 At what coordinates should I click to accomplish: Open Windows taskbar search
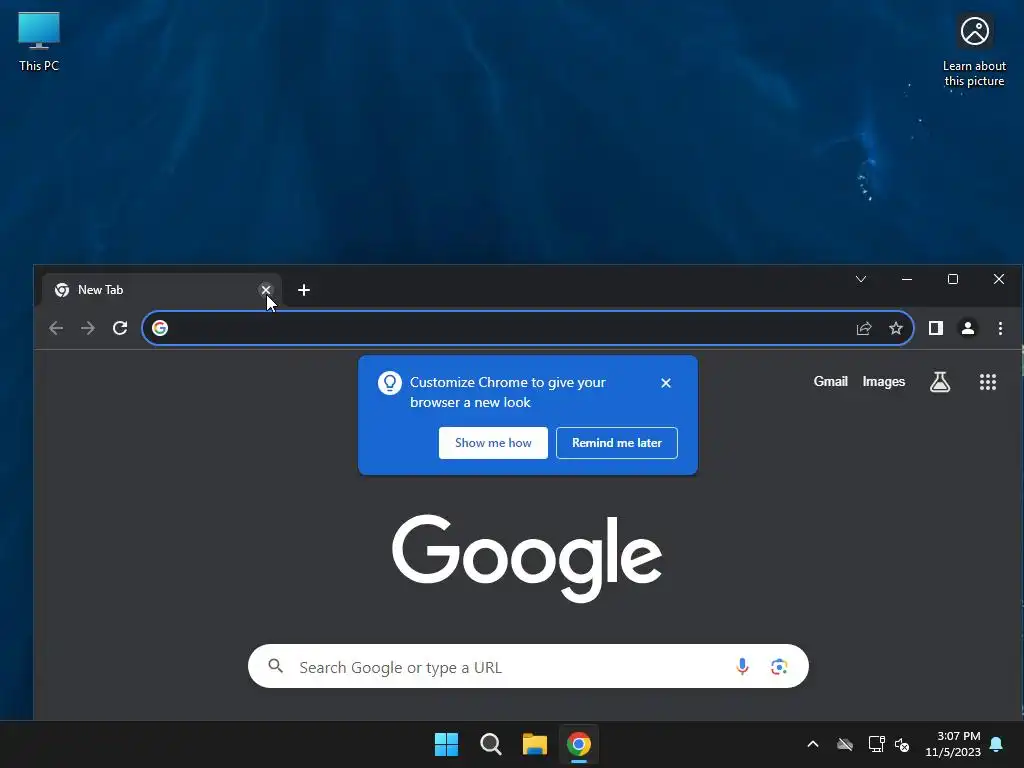(490, 744)
